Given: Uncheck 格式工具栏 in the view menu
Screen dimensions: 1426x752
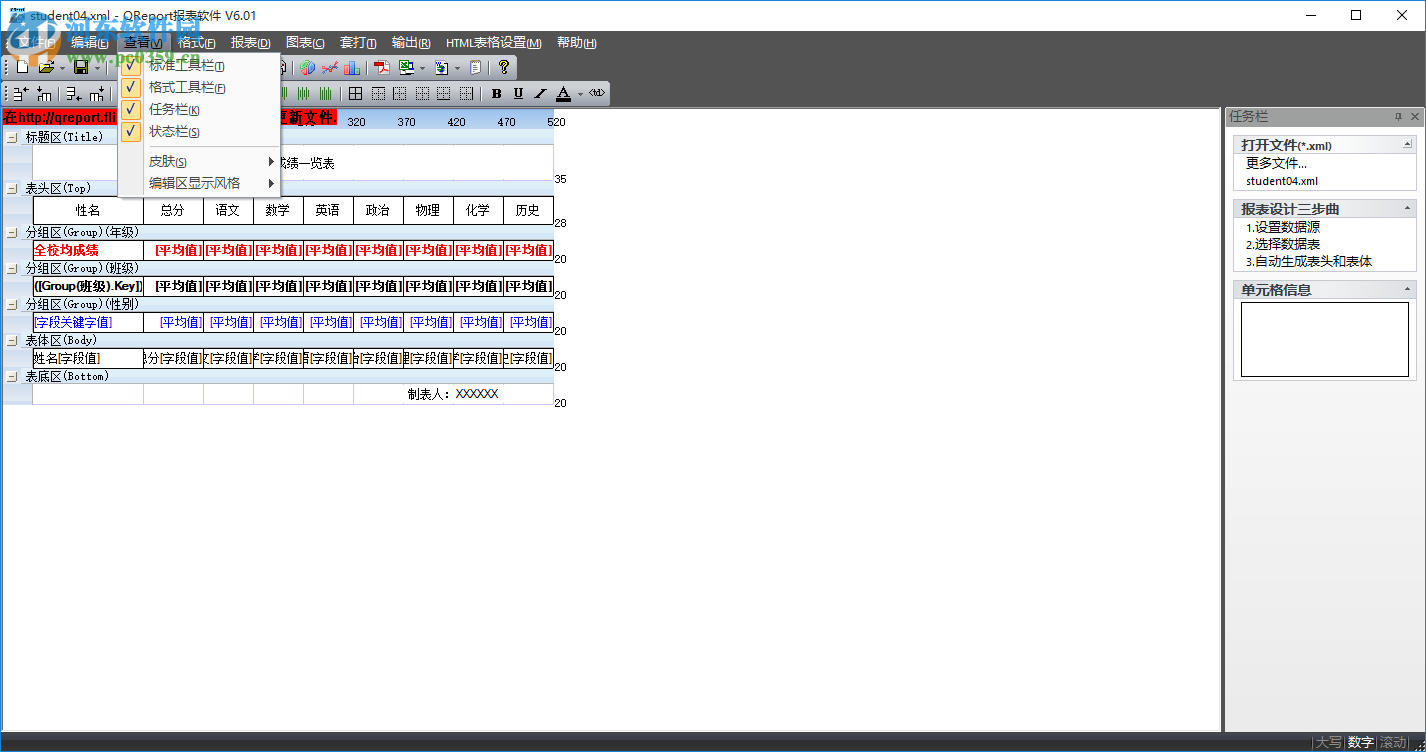Looking at the screenshot, I should 199,88.
